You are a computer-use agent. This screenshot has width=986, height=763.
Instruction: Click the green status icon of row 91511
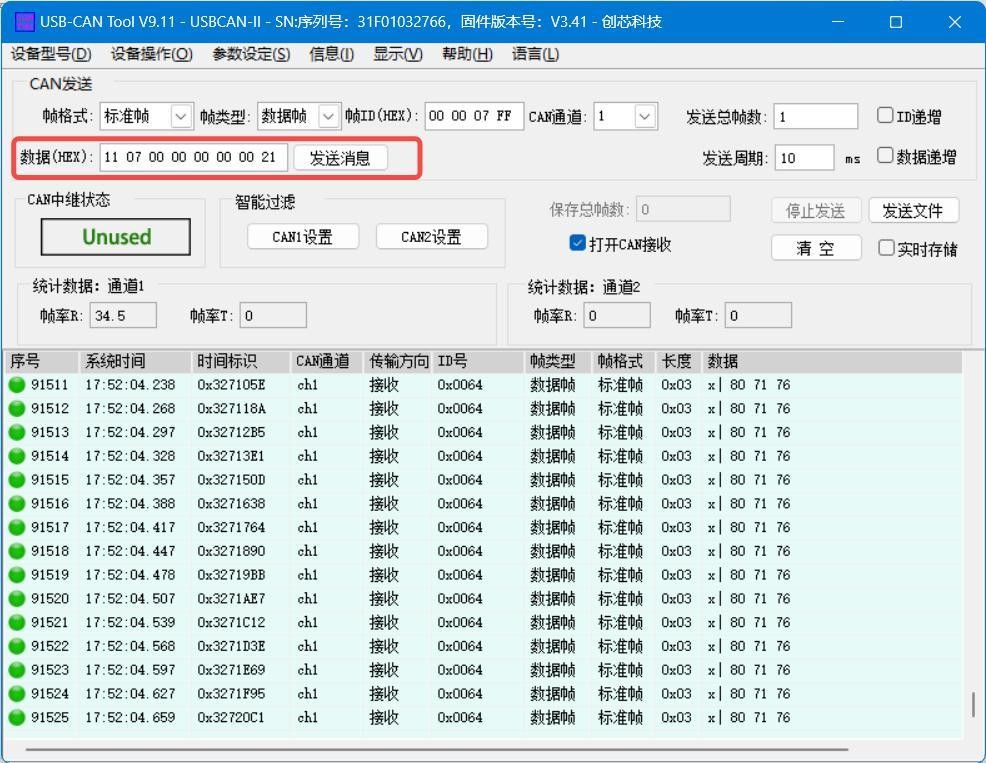[17, 385]
